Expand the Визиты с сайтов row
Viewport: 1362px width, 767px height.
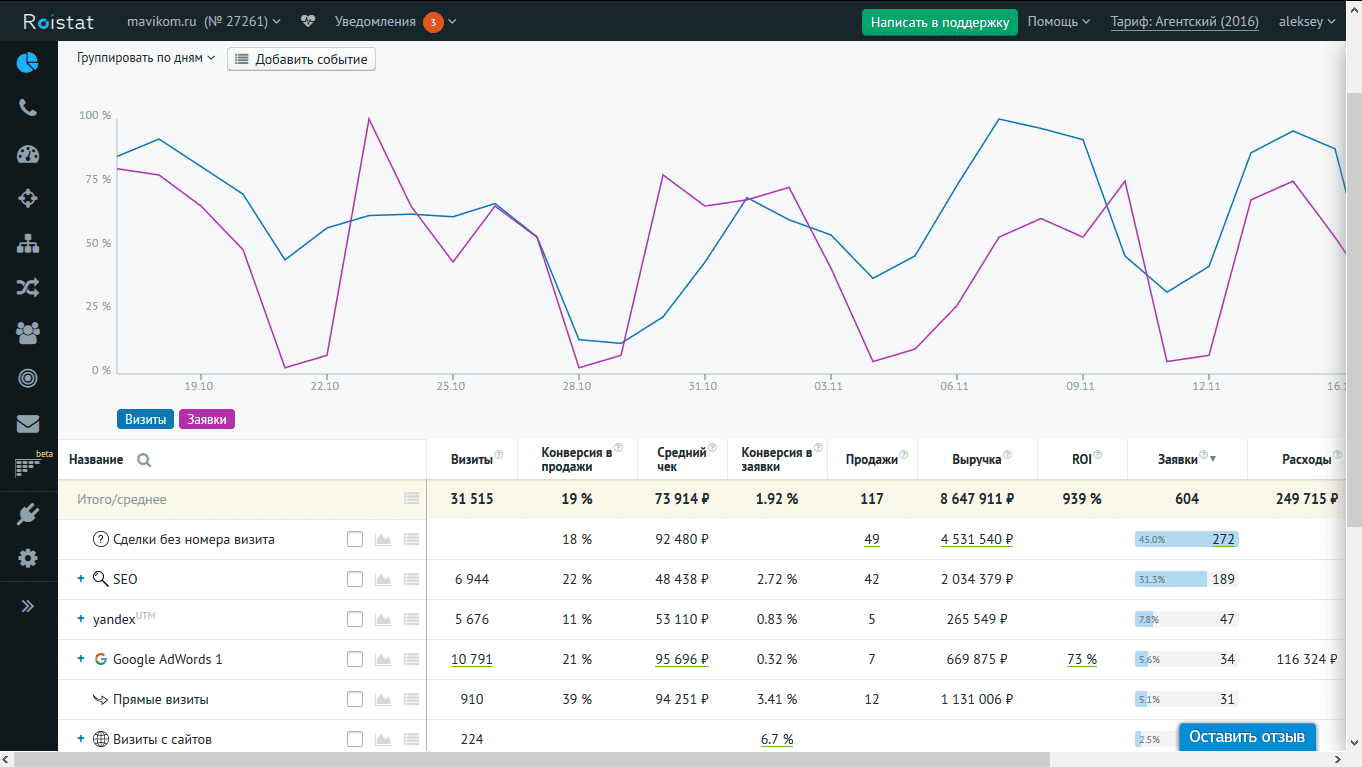point(81,739)
